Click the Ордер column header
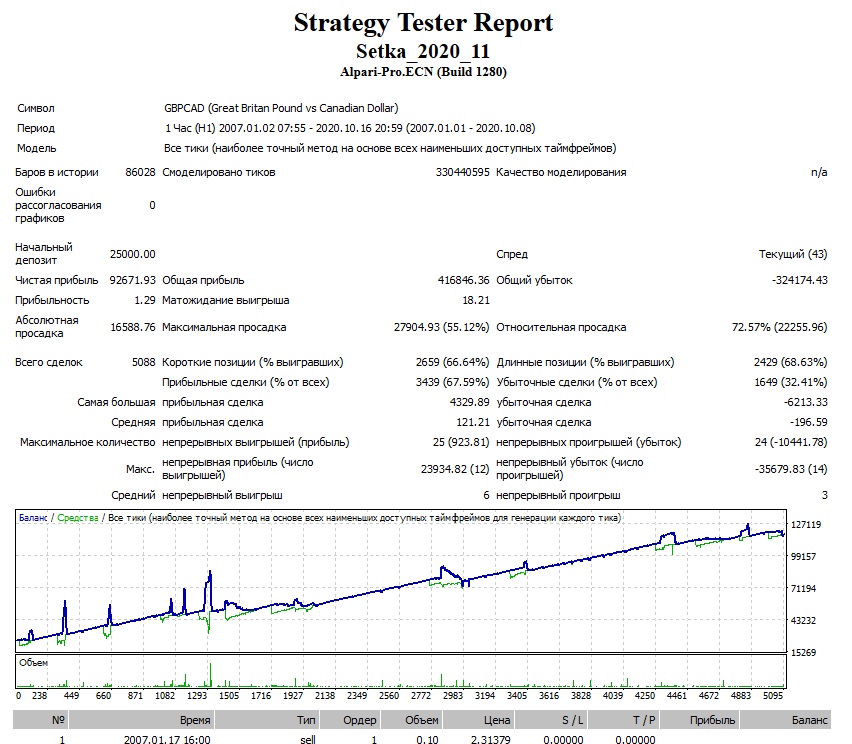Screen dimensions: 852x744 coord(350,720)
